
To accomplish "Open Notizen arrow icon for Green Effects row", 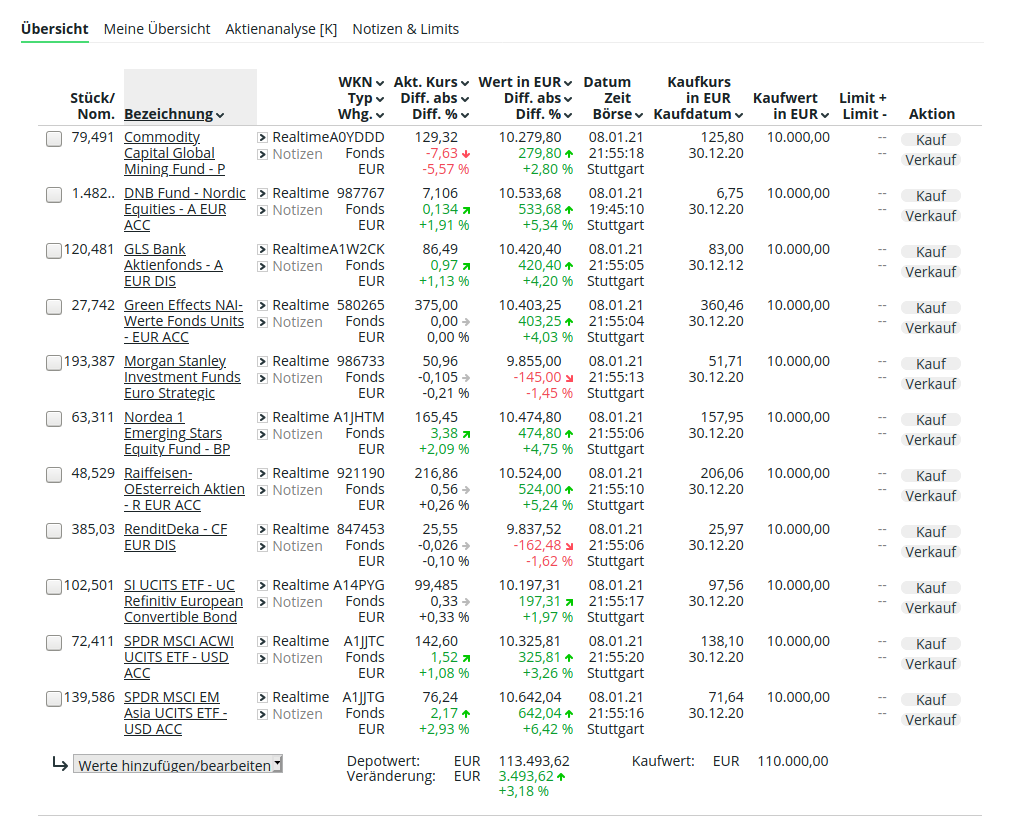I will (262, 322).
